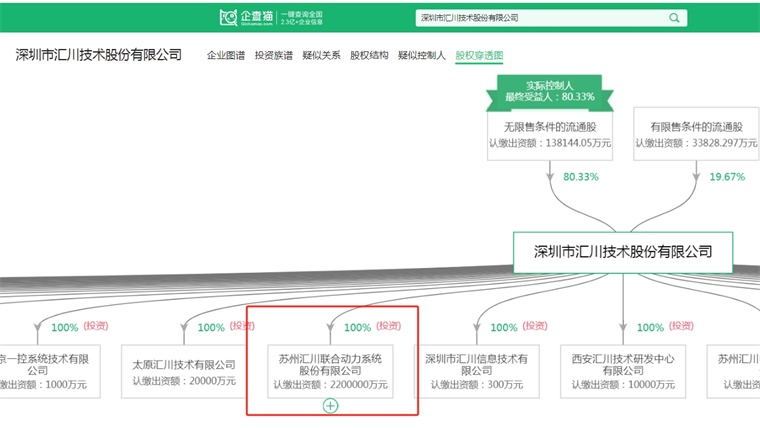Click the header slogan 一键查询全国 text
The image size is (760, 428).
coord(301,14)
